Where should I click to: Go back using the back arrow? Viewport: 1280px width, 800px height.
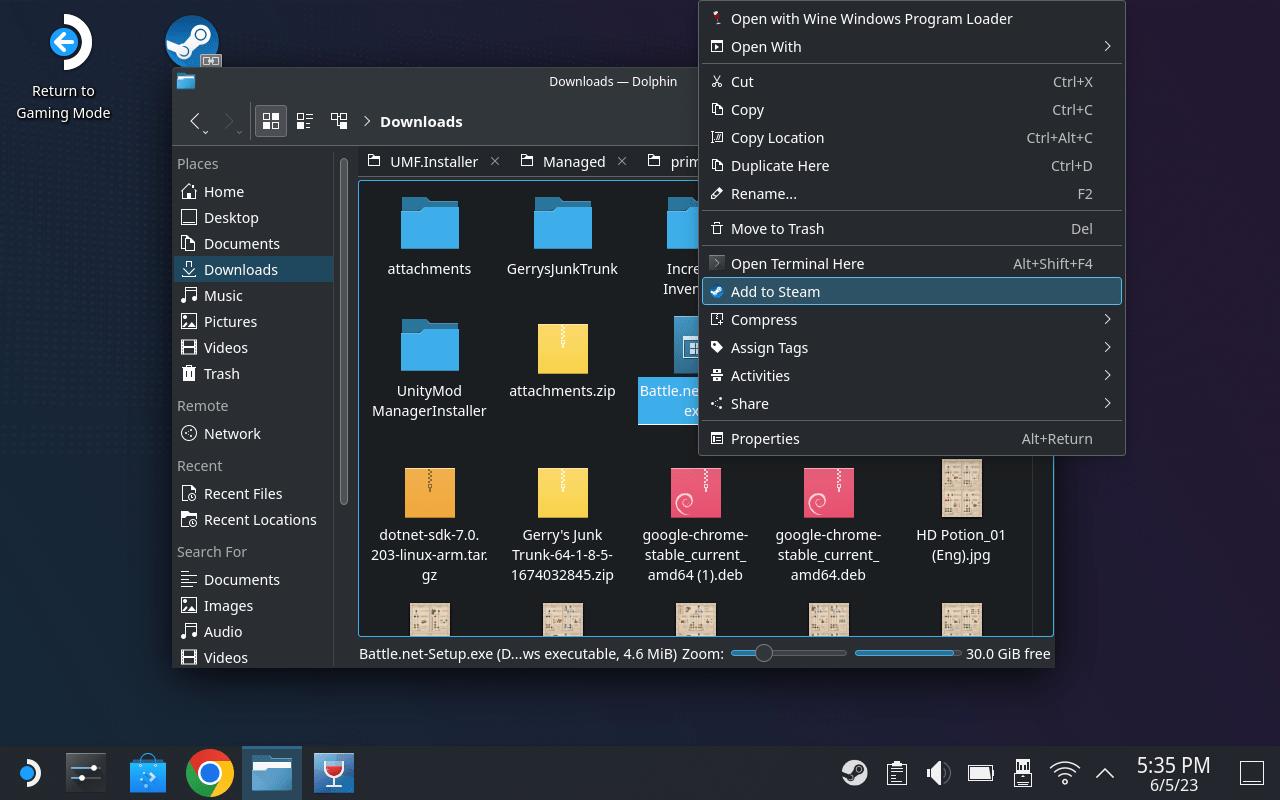pos(196,121)
